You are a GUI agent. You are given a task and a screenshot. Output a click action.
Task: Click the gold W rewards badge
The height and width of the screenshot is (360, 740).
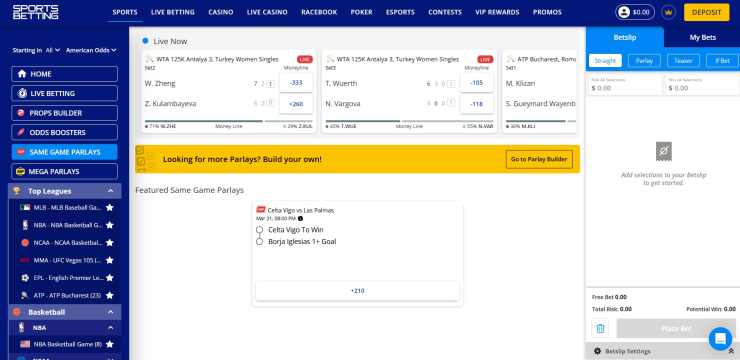[x=668, y=12]
